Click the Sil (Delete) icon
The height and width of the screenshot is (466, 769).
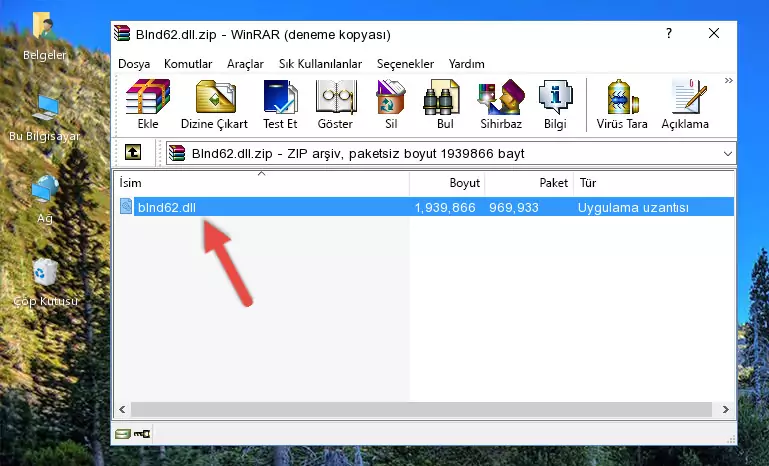[x=391, y=104]
